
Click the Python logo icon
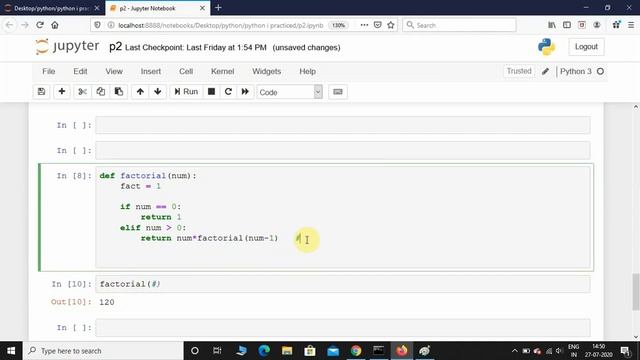[546, 47]
